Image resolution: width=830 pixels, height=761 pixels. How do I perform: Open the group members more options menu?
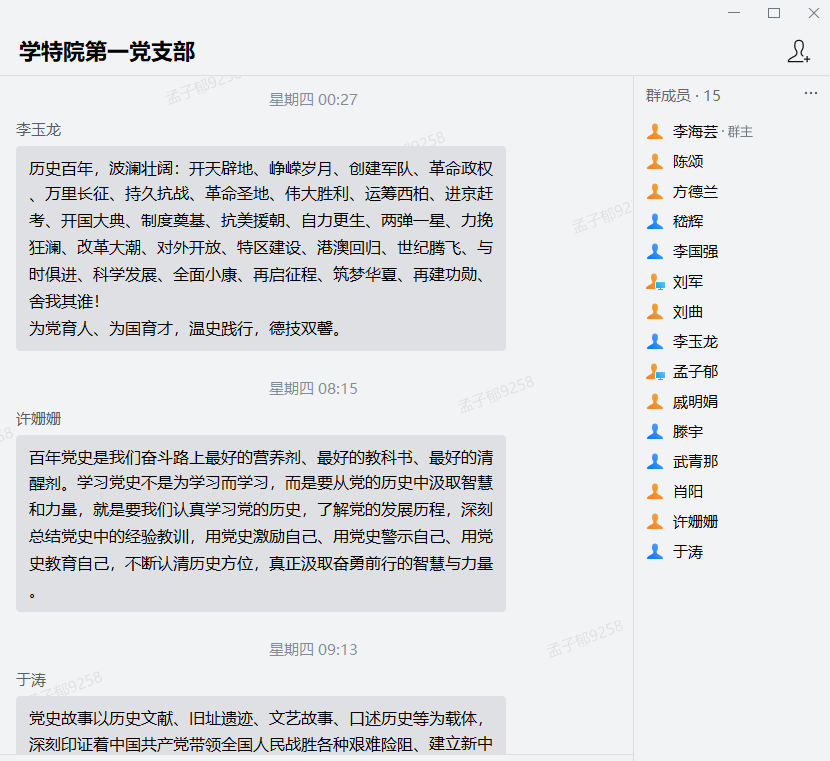[x=811, y=94]
